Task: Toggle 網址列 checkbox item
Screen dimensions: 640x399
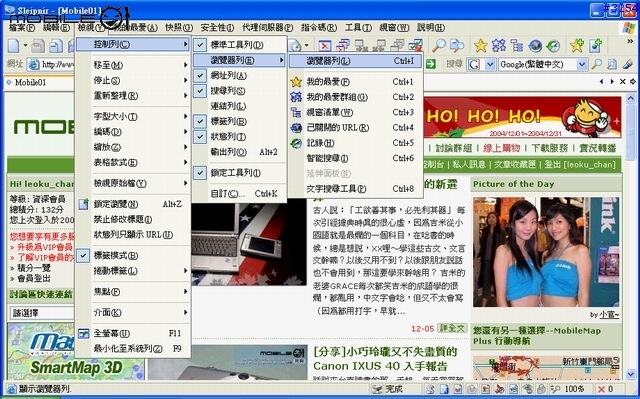Action: [238, 75]
